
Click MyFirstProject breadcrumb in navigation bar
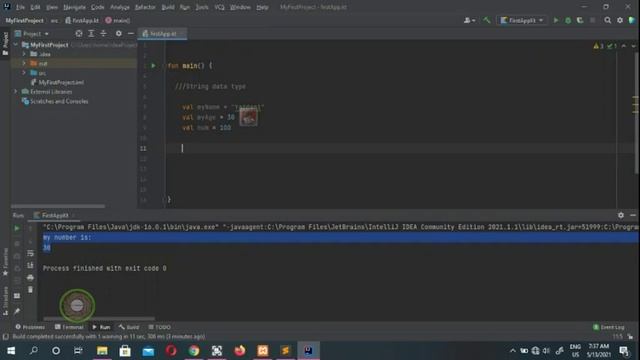[x=24, y=20]
